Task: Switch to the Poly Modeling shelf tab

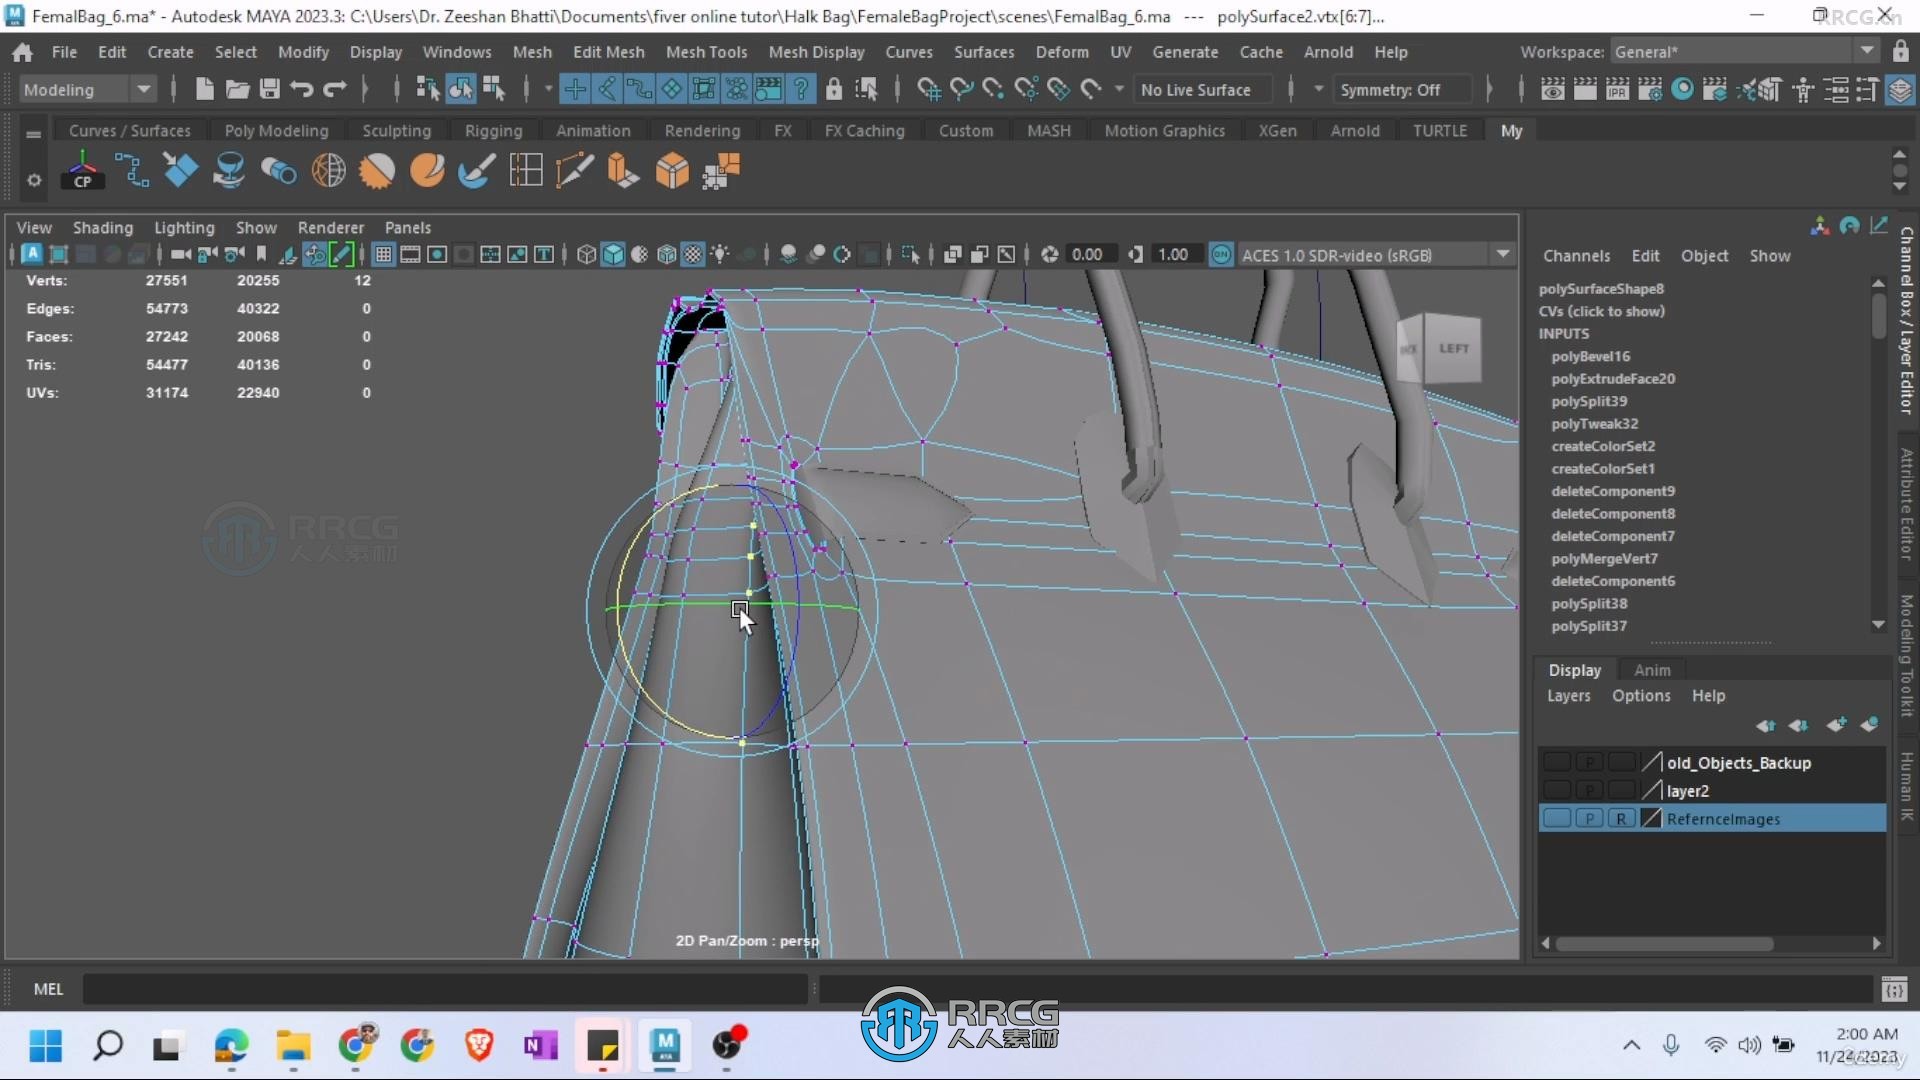Action: pyautogui.click(x=276, y=130)
